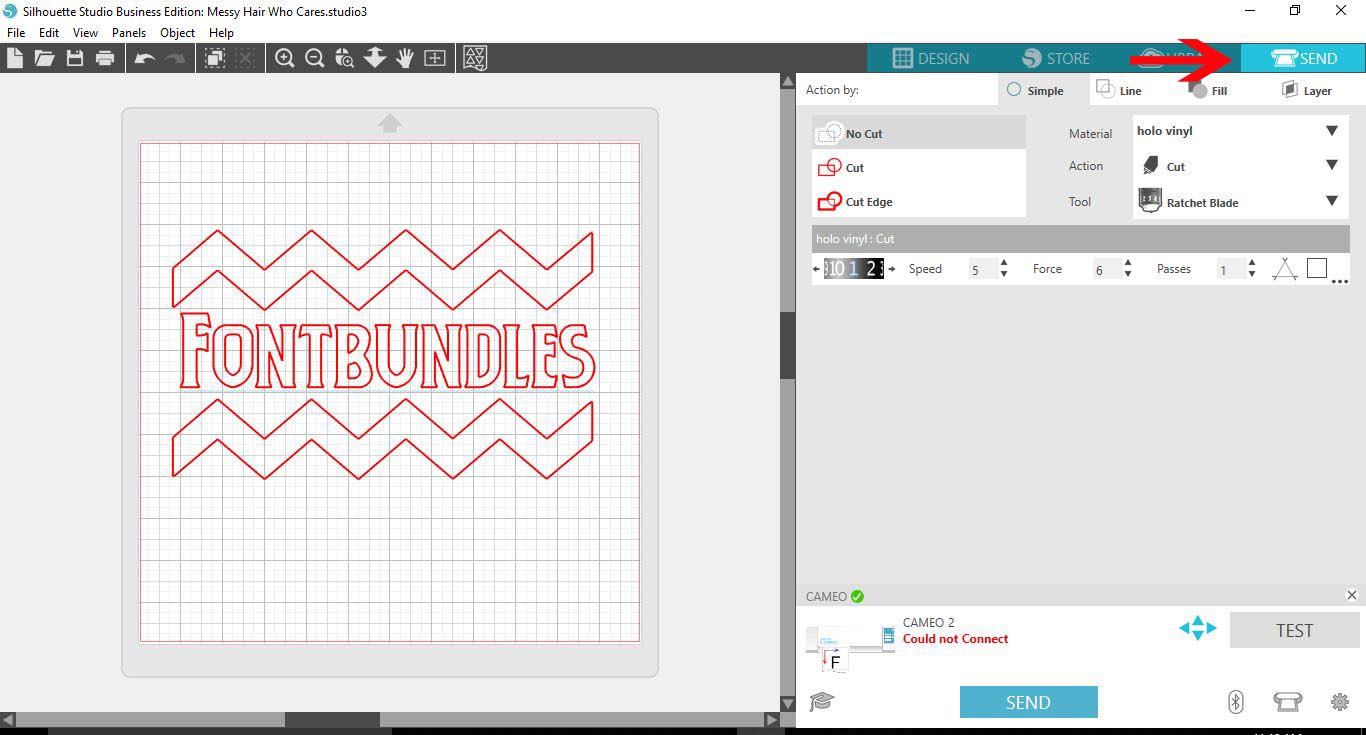Click the blade dial left arrow
The height and width of the screenshot is (735, 1366).
pos(817,268)
